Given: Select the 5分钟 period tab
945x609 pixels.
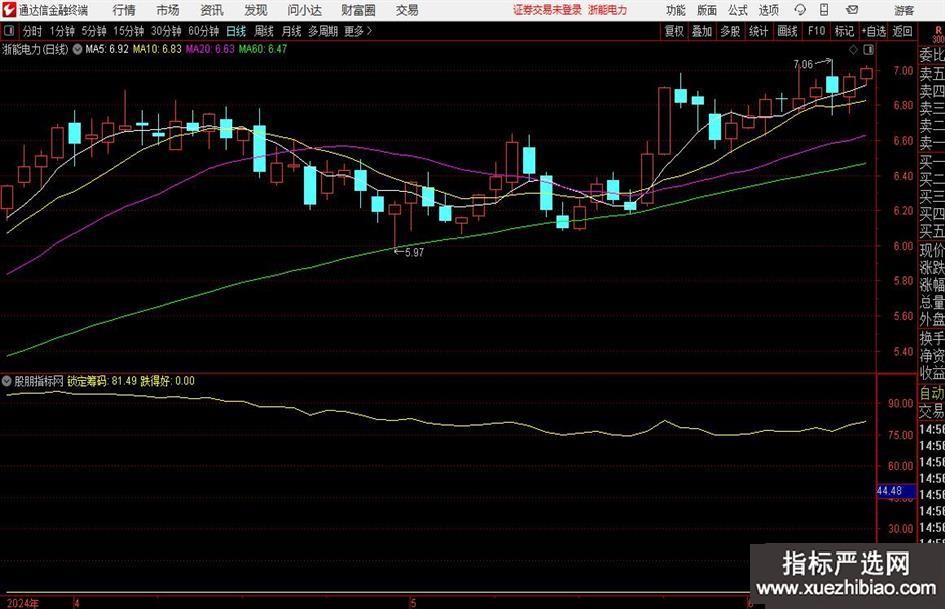Looking at the screenshot, I should click(94, 31).
